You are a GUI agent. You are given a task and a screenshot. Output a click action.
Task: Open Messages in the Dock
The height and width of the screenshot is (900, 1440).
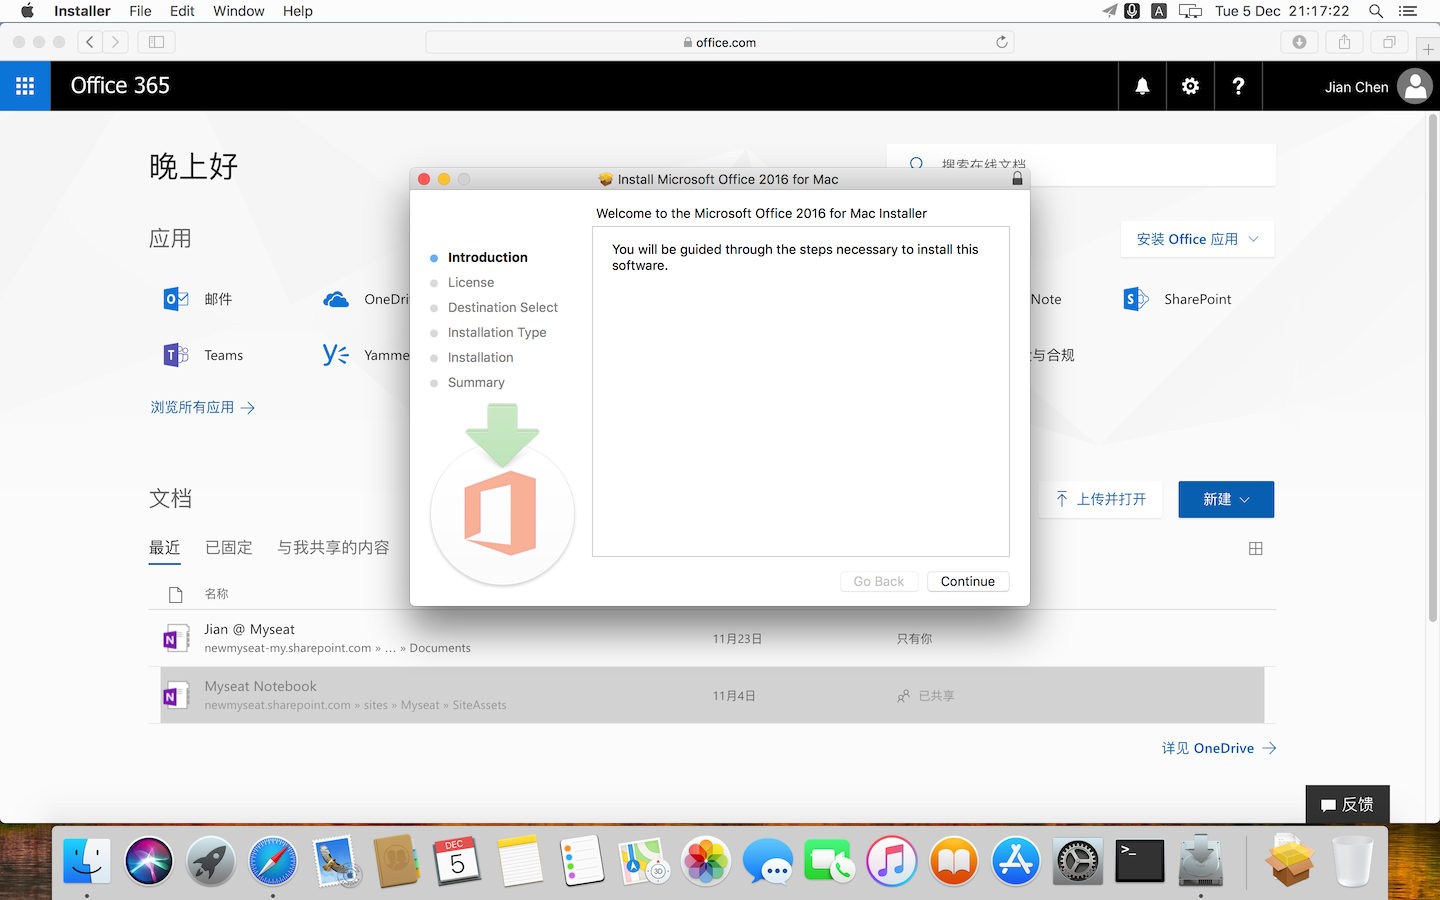(768, 861)
